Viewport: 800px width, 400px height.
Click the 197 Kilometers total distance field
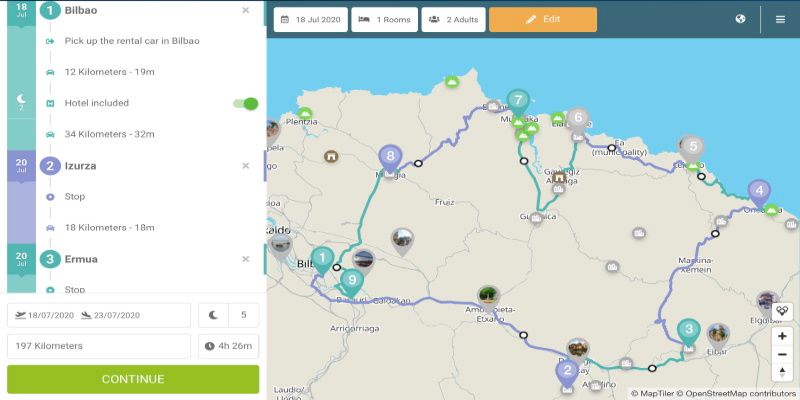99,346
